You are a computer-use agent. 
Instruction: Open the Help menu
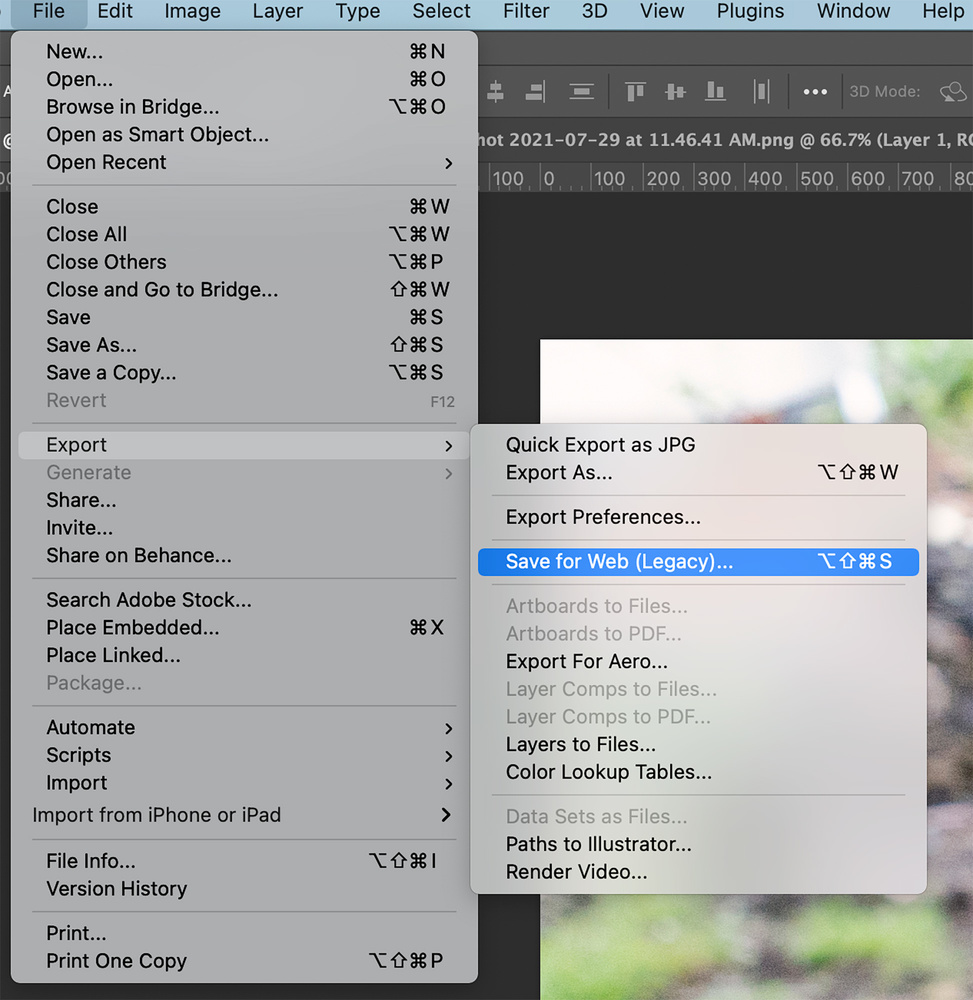[x=943, y=11]
